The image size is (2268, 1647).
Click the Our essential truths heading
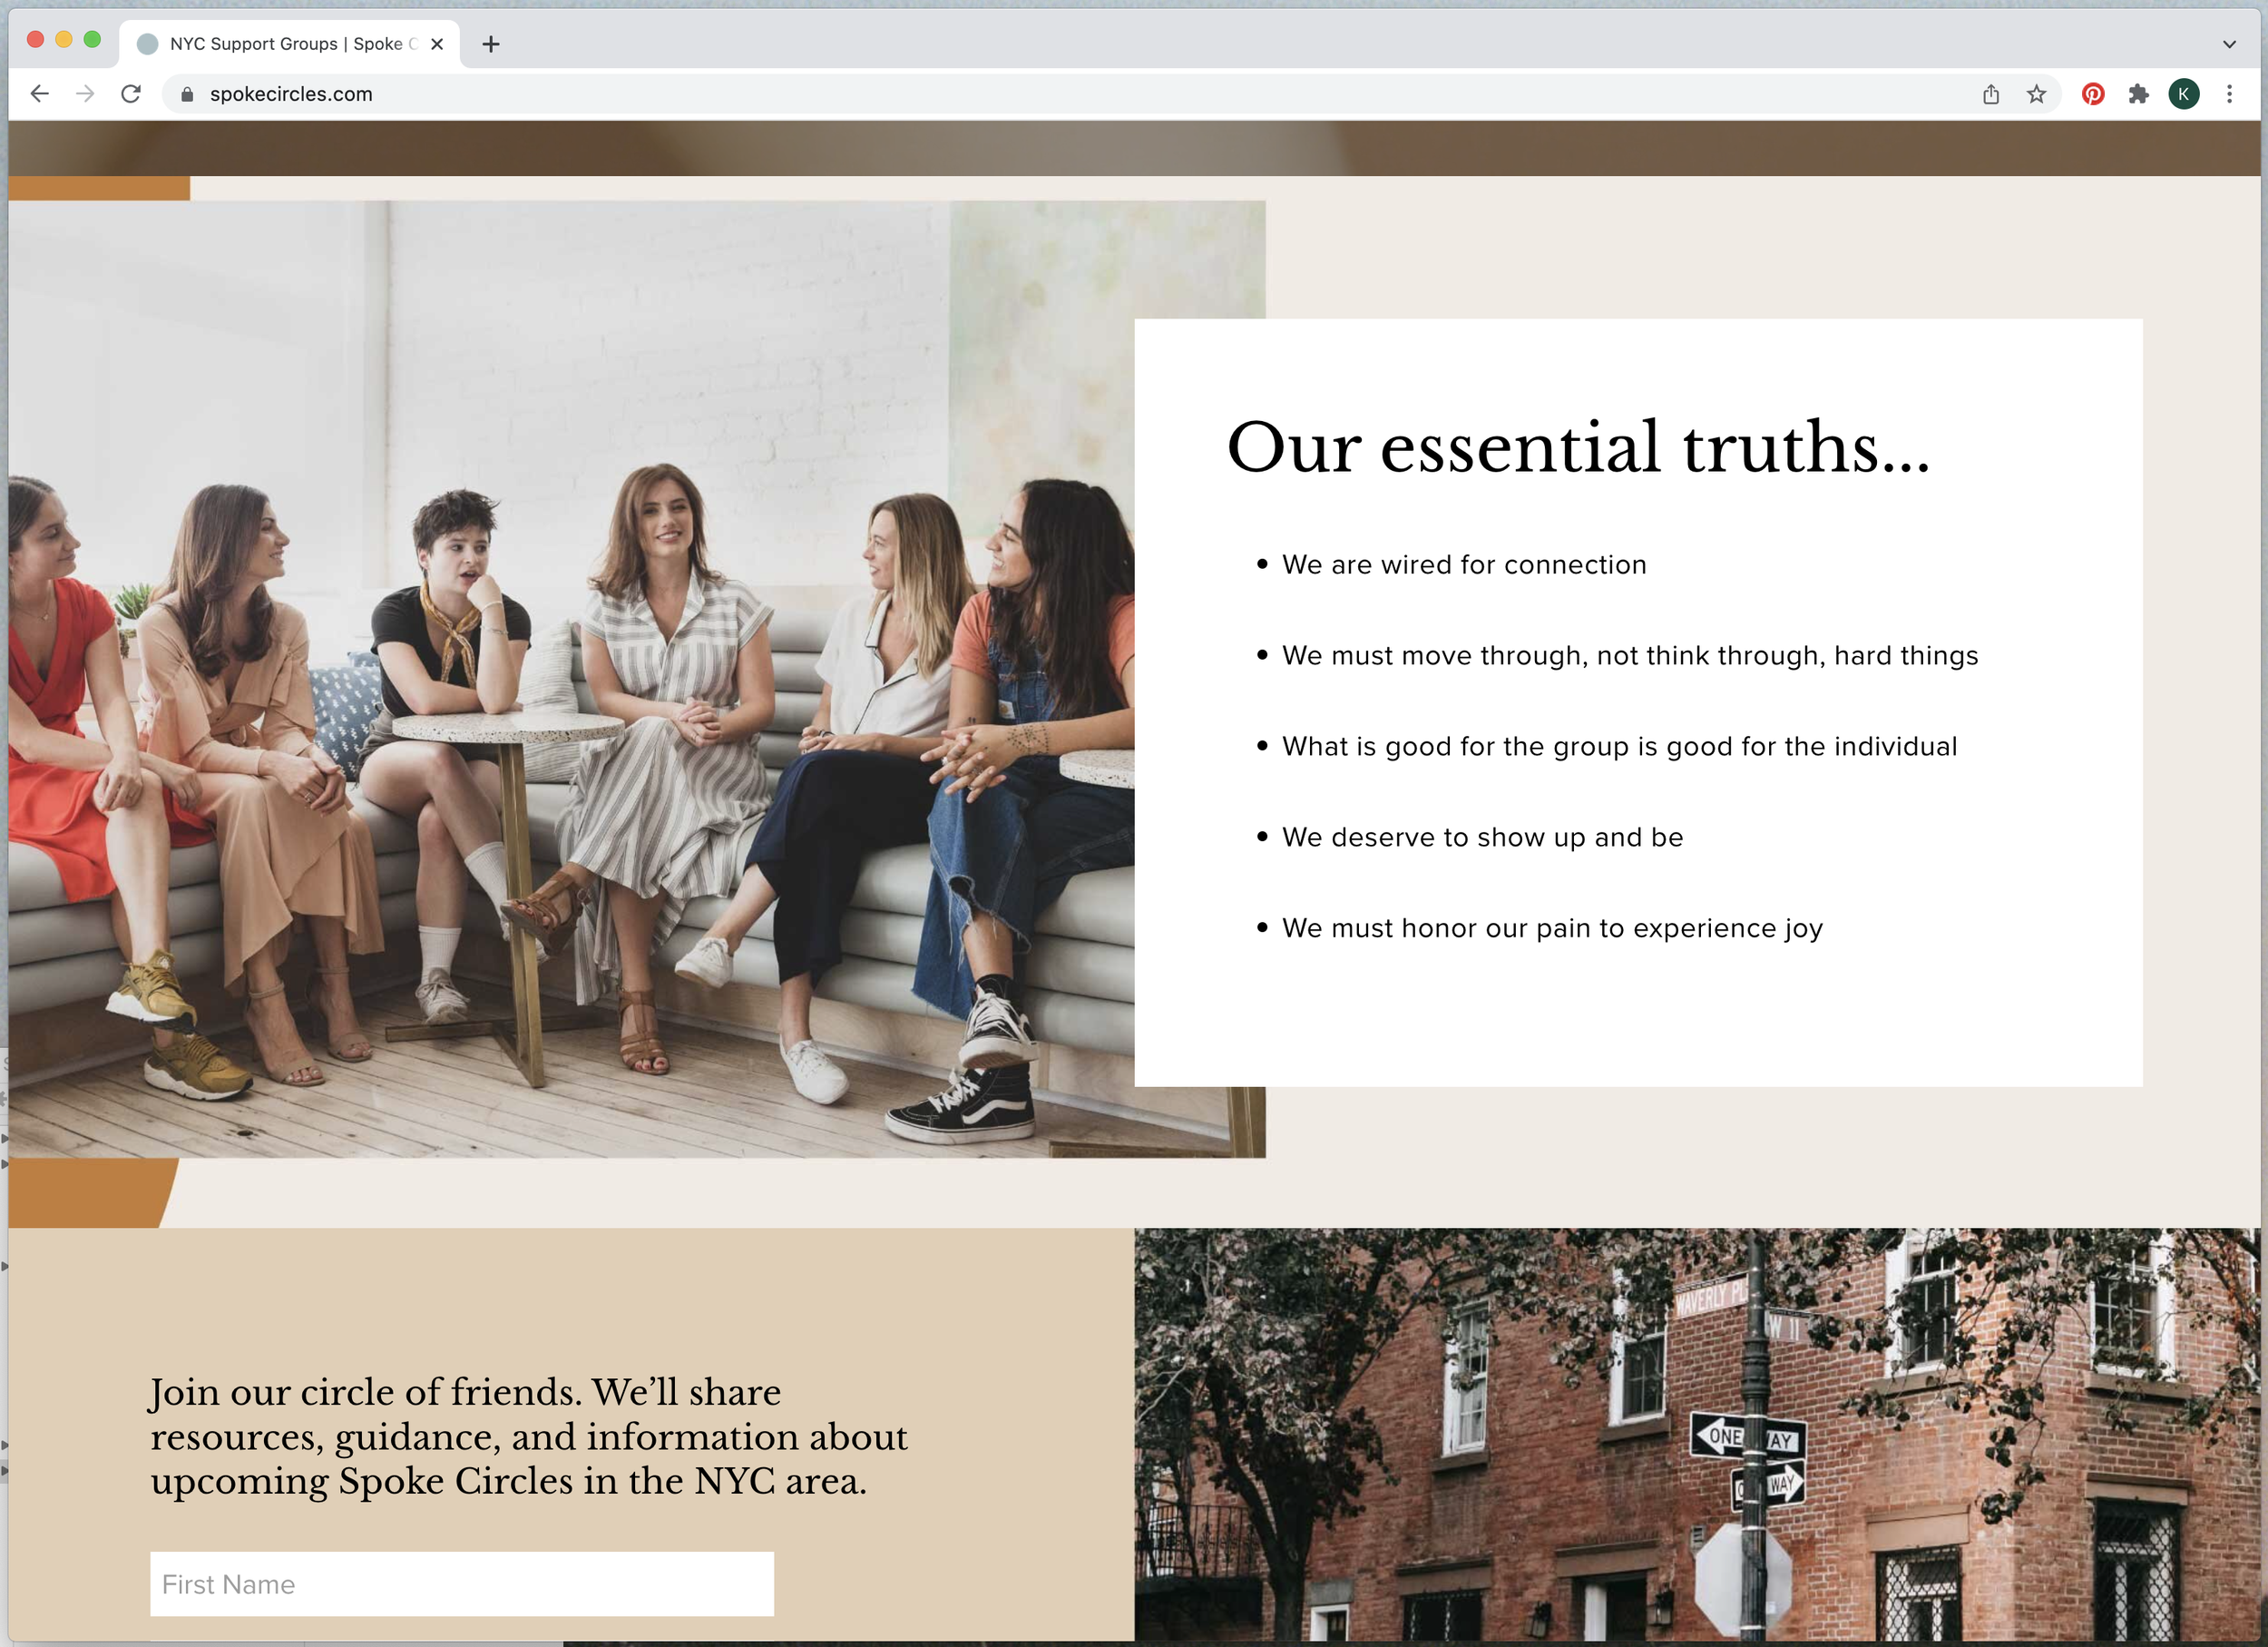point(1577,447)
